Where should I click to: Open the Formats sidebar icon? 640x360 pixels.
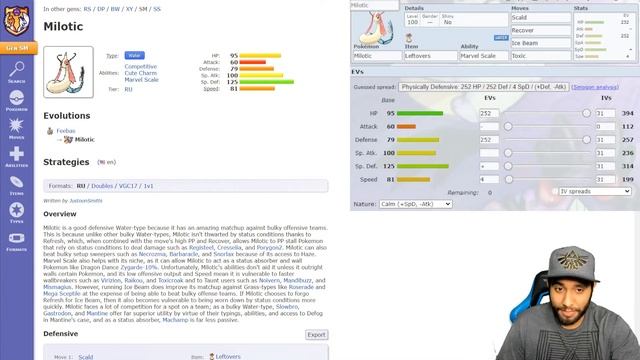pyautogui.click(x=16, y=241)
